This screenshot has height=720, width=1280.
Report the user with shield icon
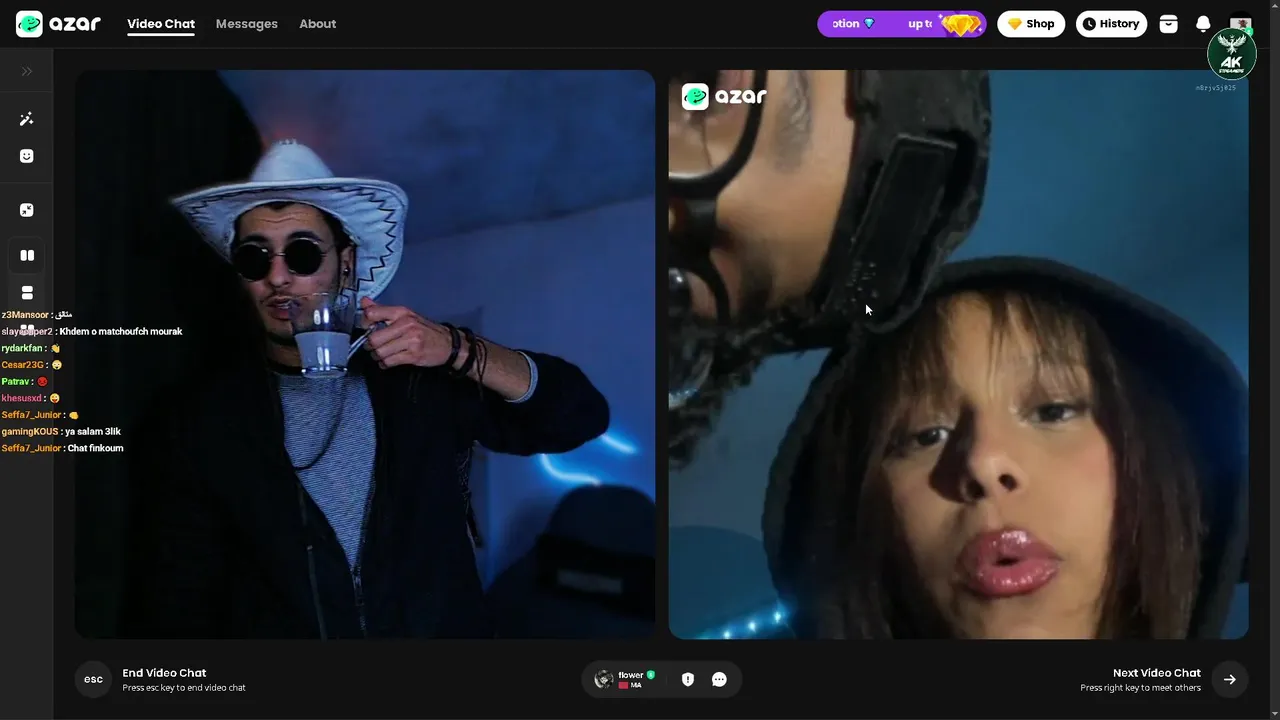688,680
